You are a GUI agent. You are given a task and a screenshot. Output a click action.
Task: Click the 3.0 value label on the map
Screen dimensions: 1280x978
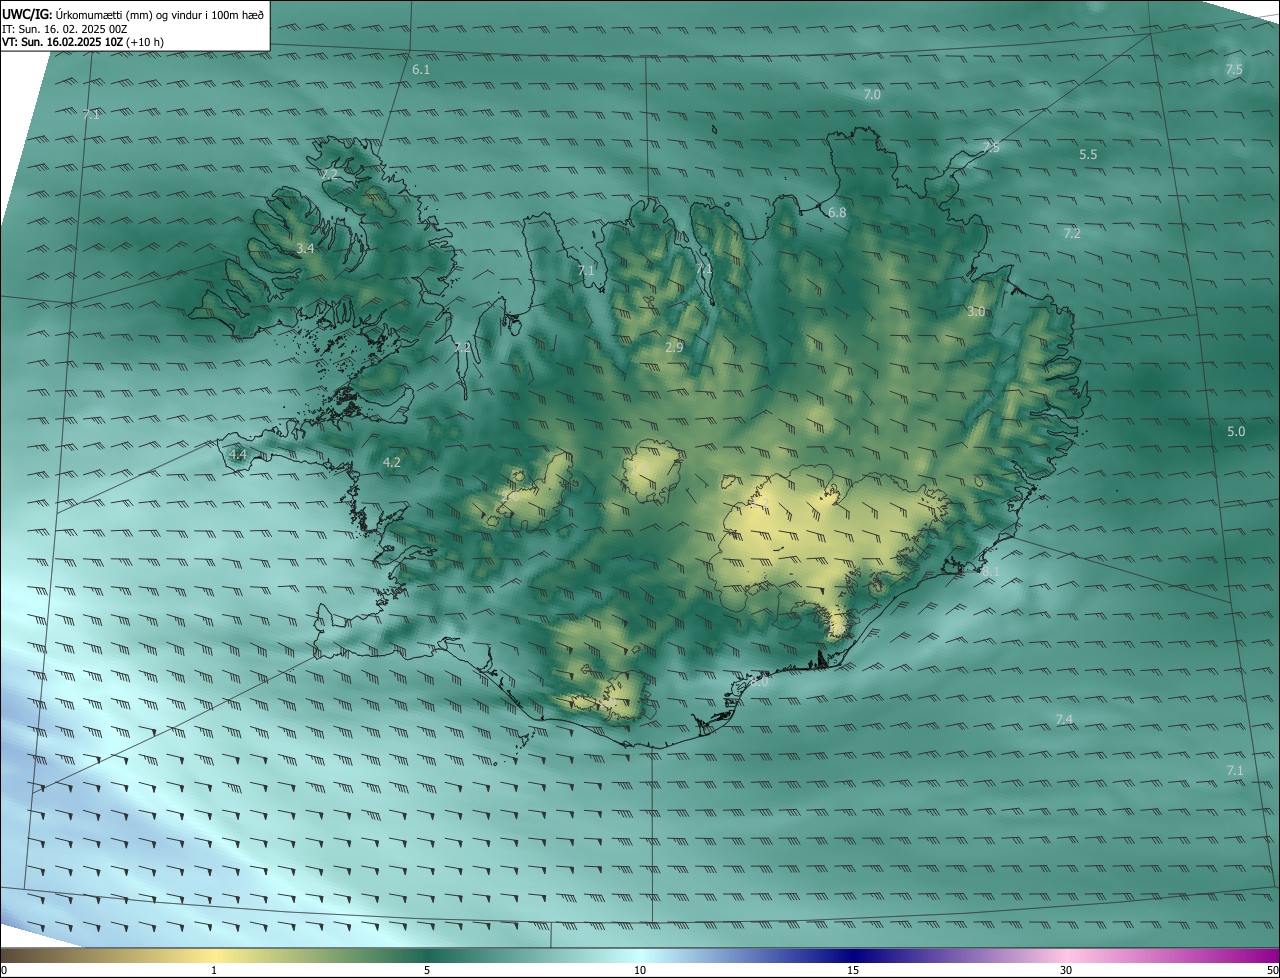(x=976, y=312)
